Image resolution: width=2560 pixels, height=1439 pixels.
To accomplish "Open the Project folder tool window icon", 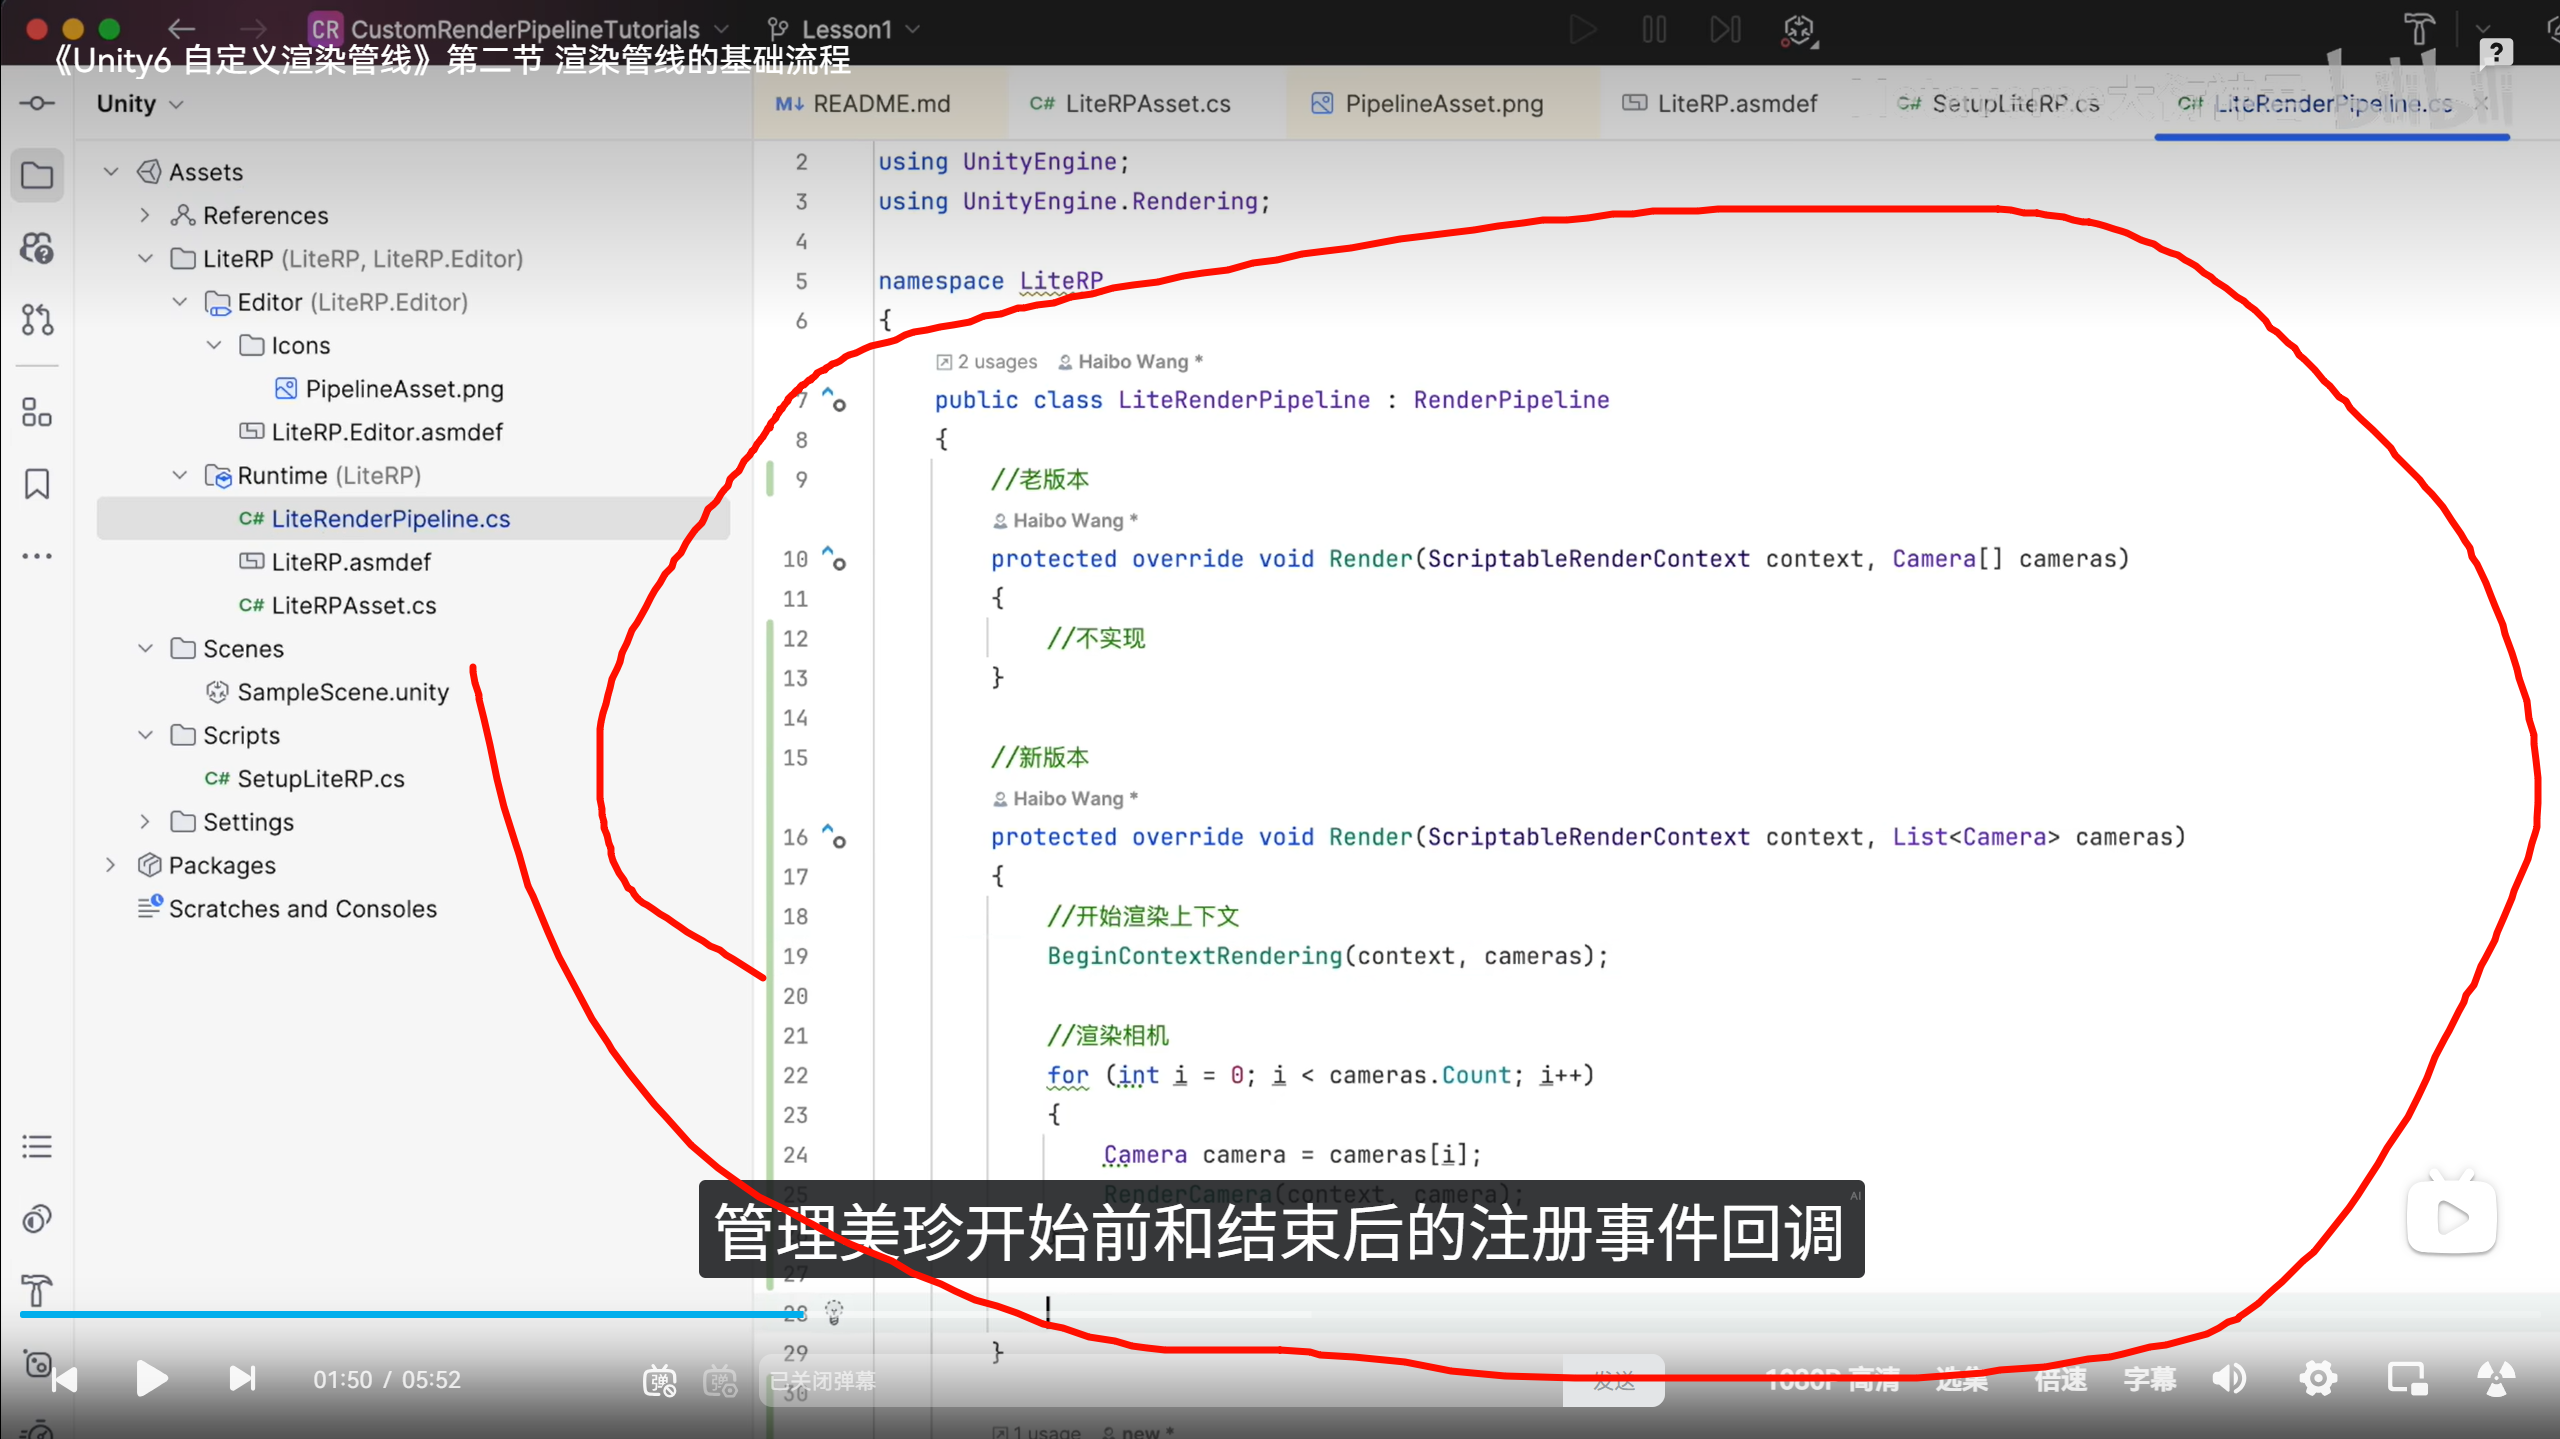I will point(37,176).
